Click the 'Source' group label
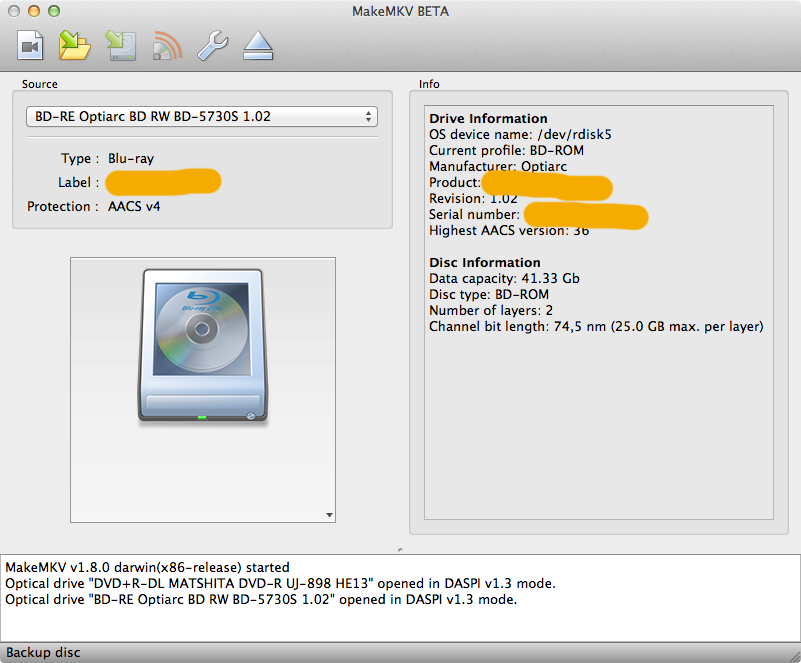This screenshot has height=663, width=801. 39,84
